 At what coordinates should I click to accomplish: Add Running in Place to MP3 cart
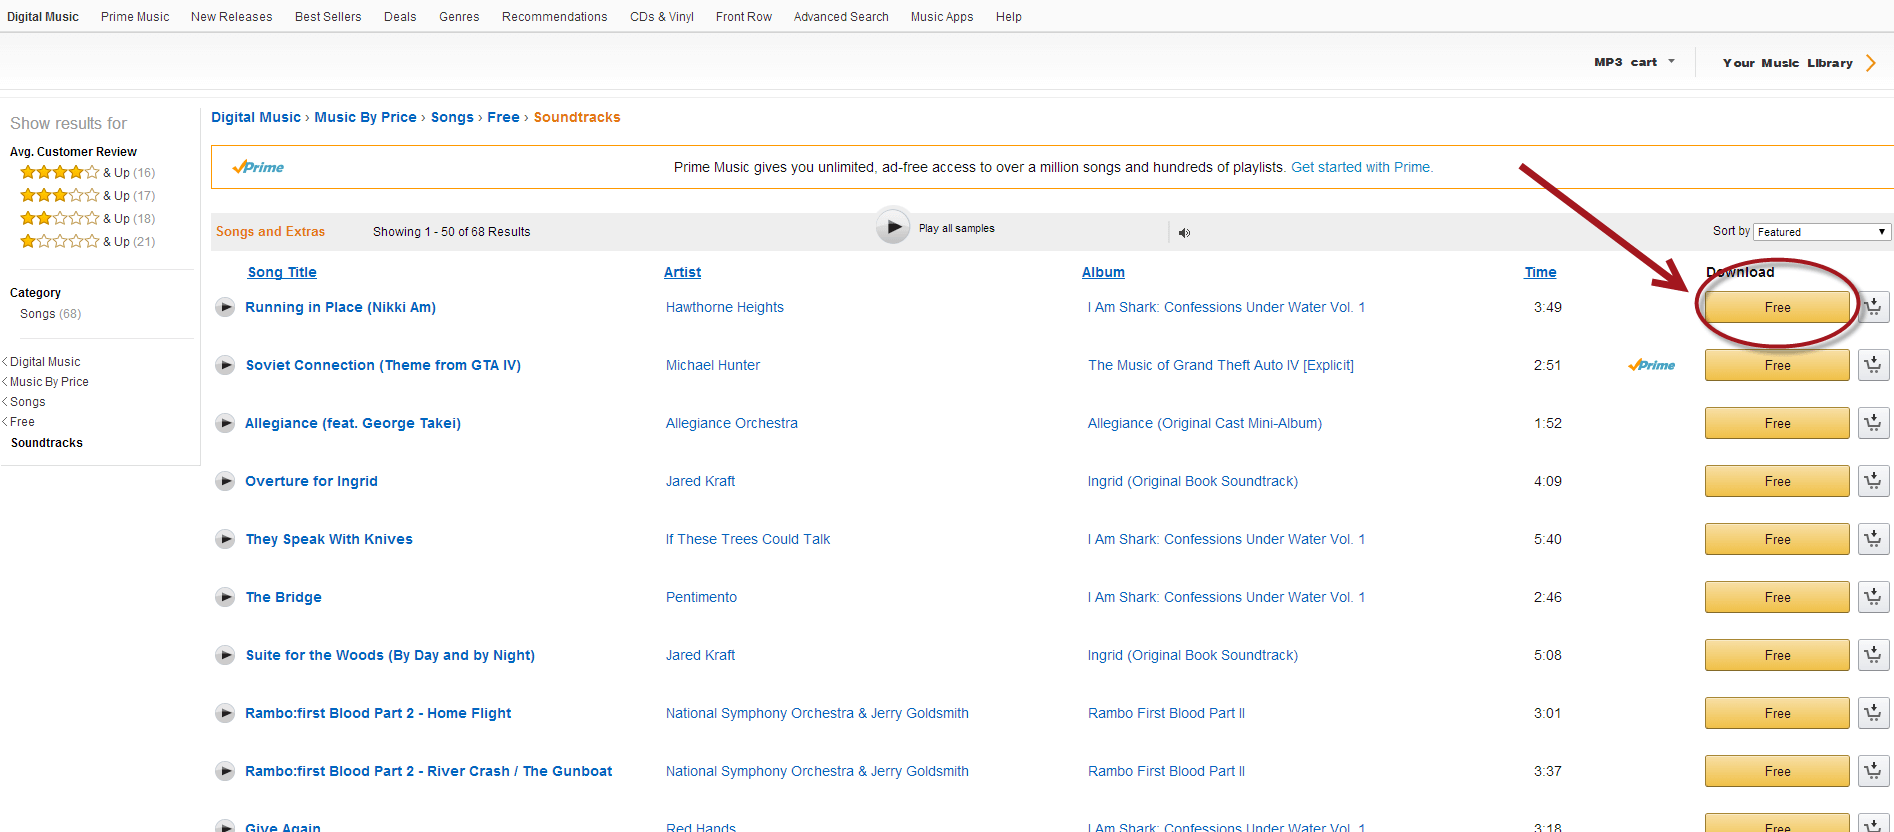coord(1873,307)
